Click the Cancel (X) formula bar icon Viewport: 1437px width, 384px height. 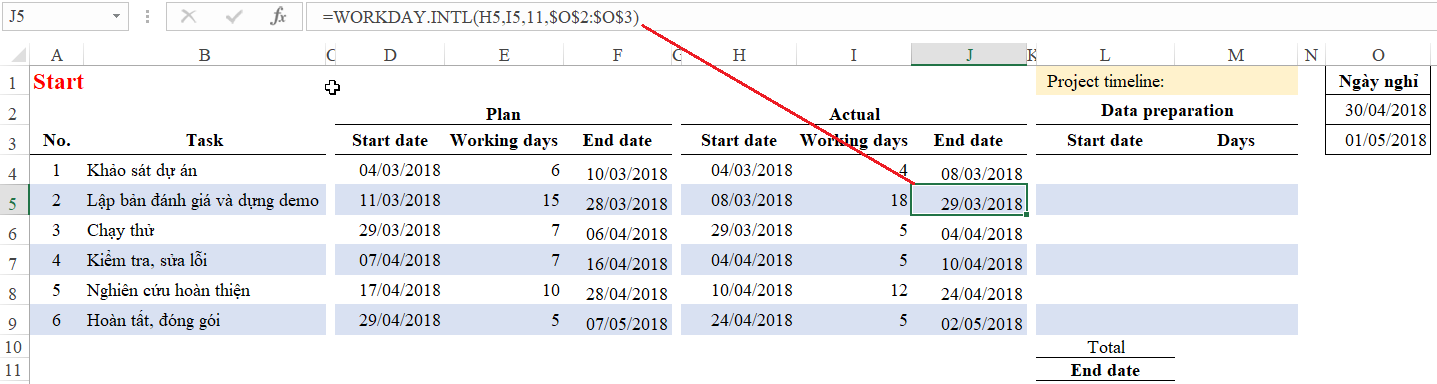189,17
